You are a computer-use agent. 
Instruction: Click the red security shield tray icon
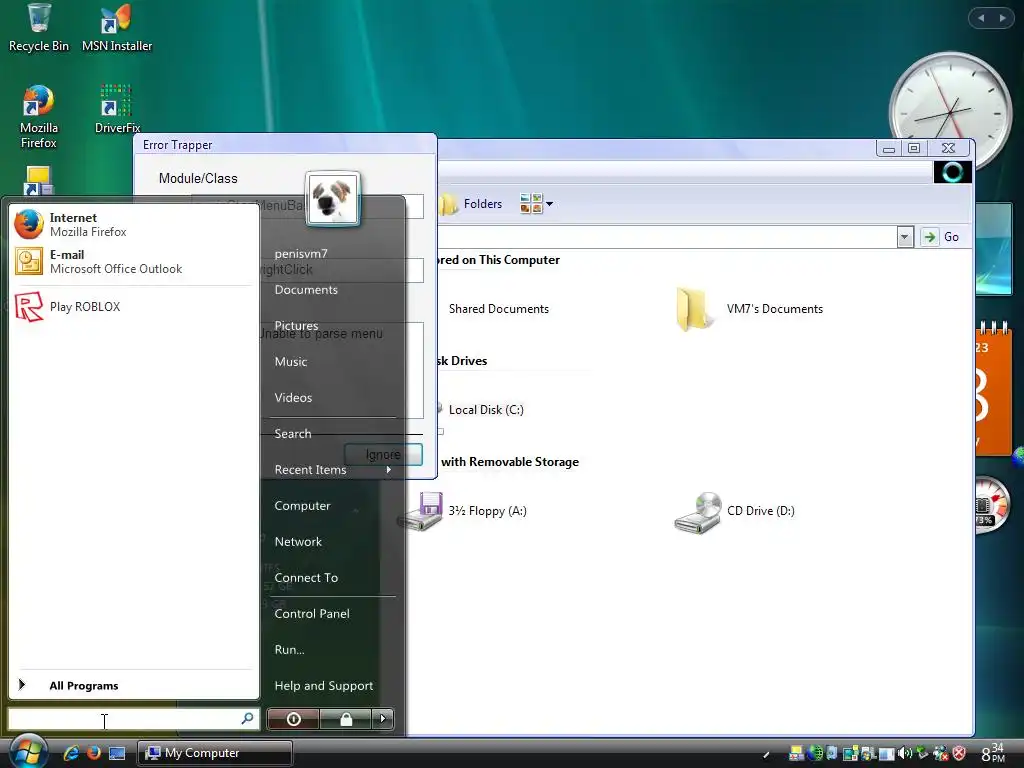(x=959, y=753)
